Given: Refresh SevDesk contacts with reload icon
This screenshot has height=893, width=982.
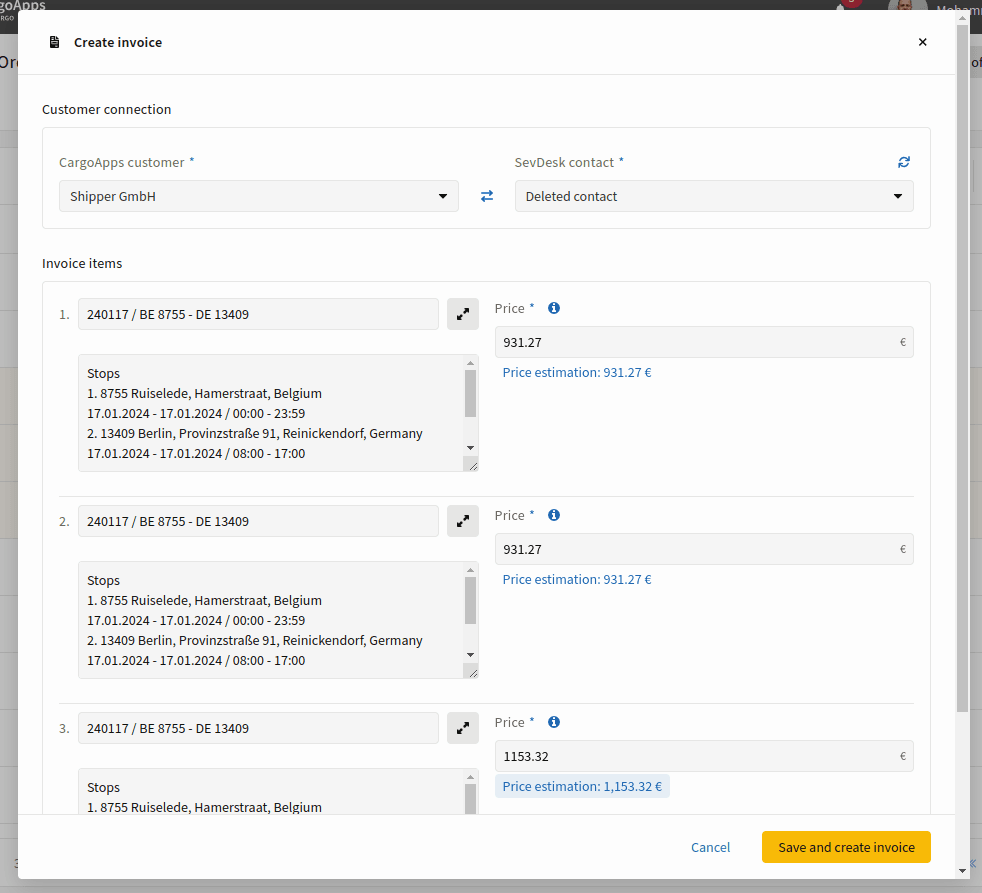Looking at the screenshot, I should [x=903, y=162].
